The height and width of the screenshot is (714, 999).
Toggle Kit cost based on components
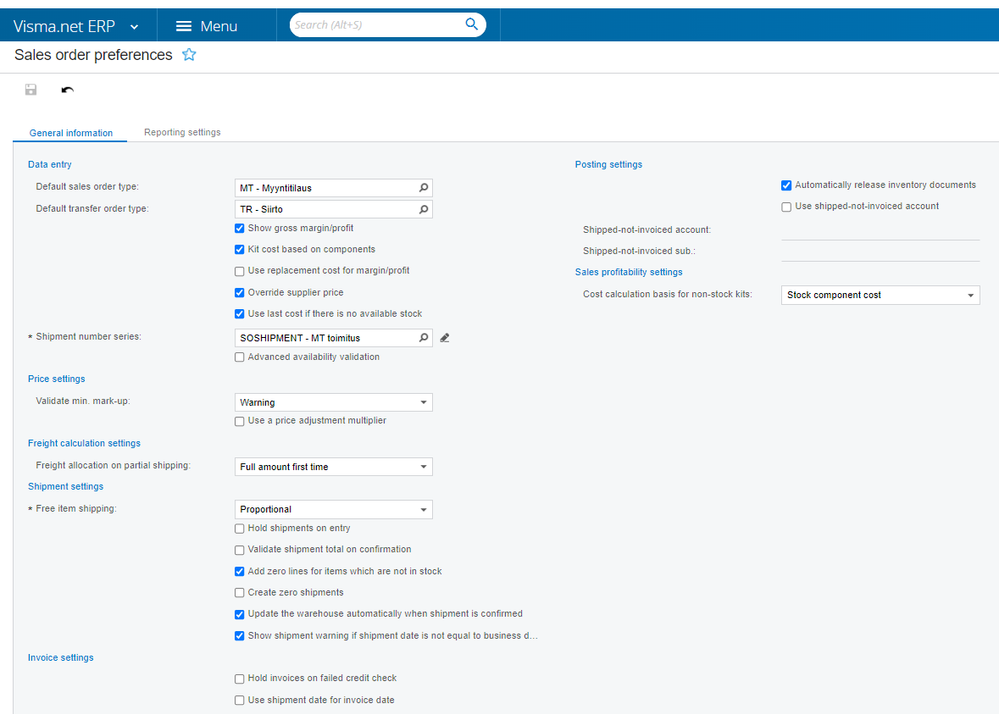(x=240, y=250)
